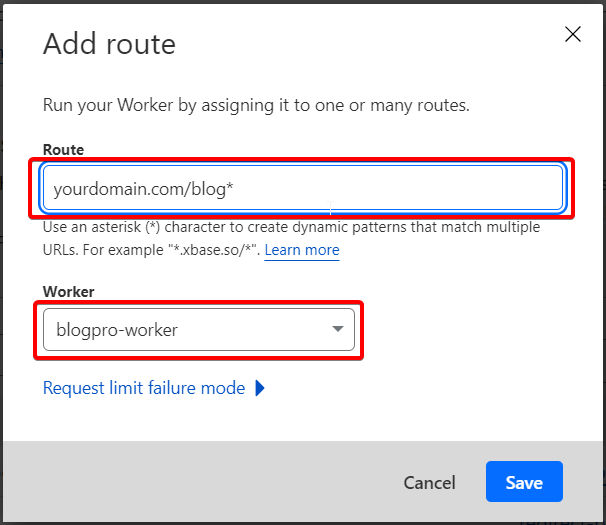The height and width of the screenshot is (525, 606).
Task: Close the Add route dialog with X
Action: 573,34
